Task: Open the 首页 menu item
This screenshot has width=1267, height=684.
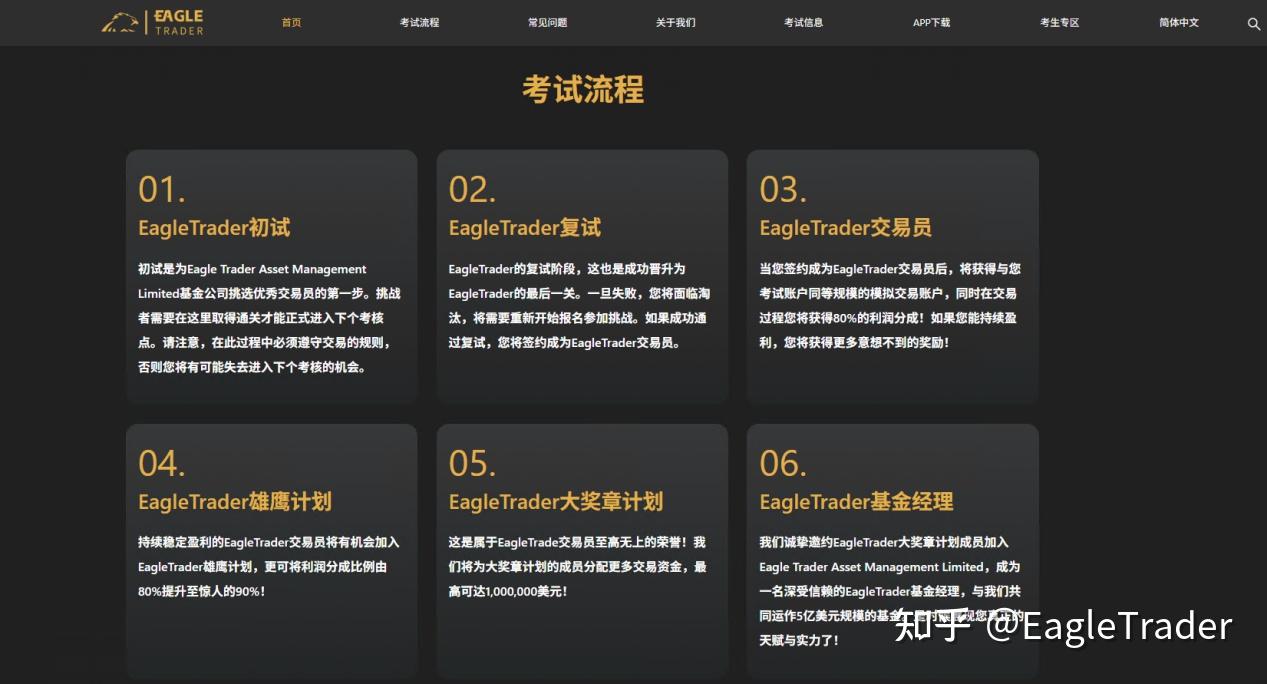Action: [x=291, y=22]
